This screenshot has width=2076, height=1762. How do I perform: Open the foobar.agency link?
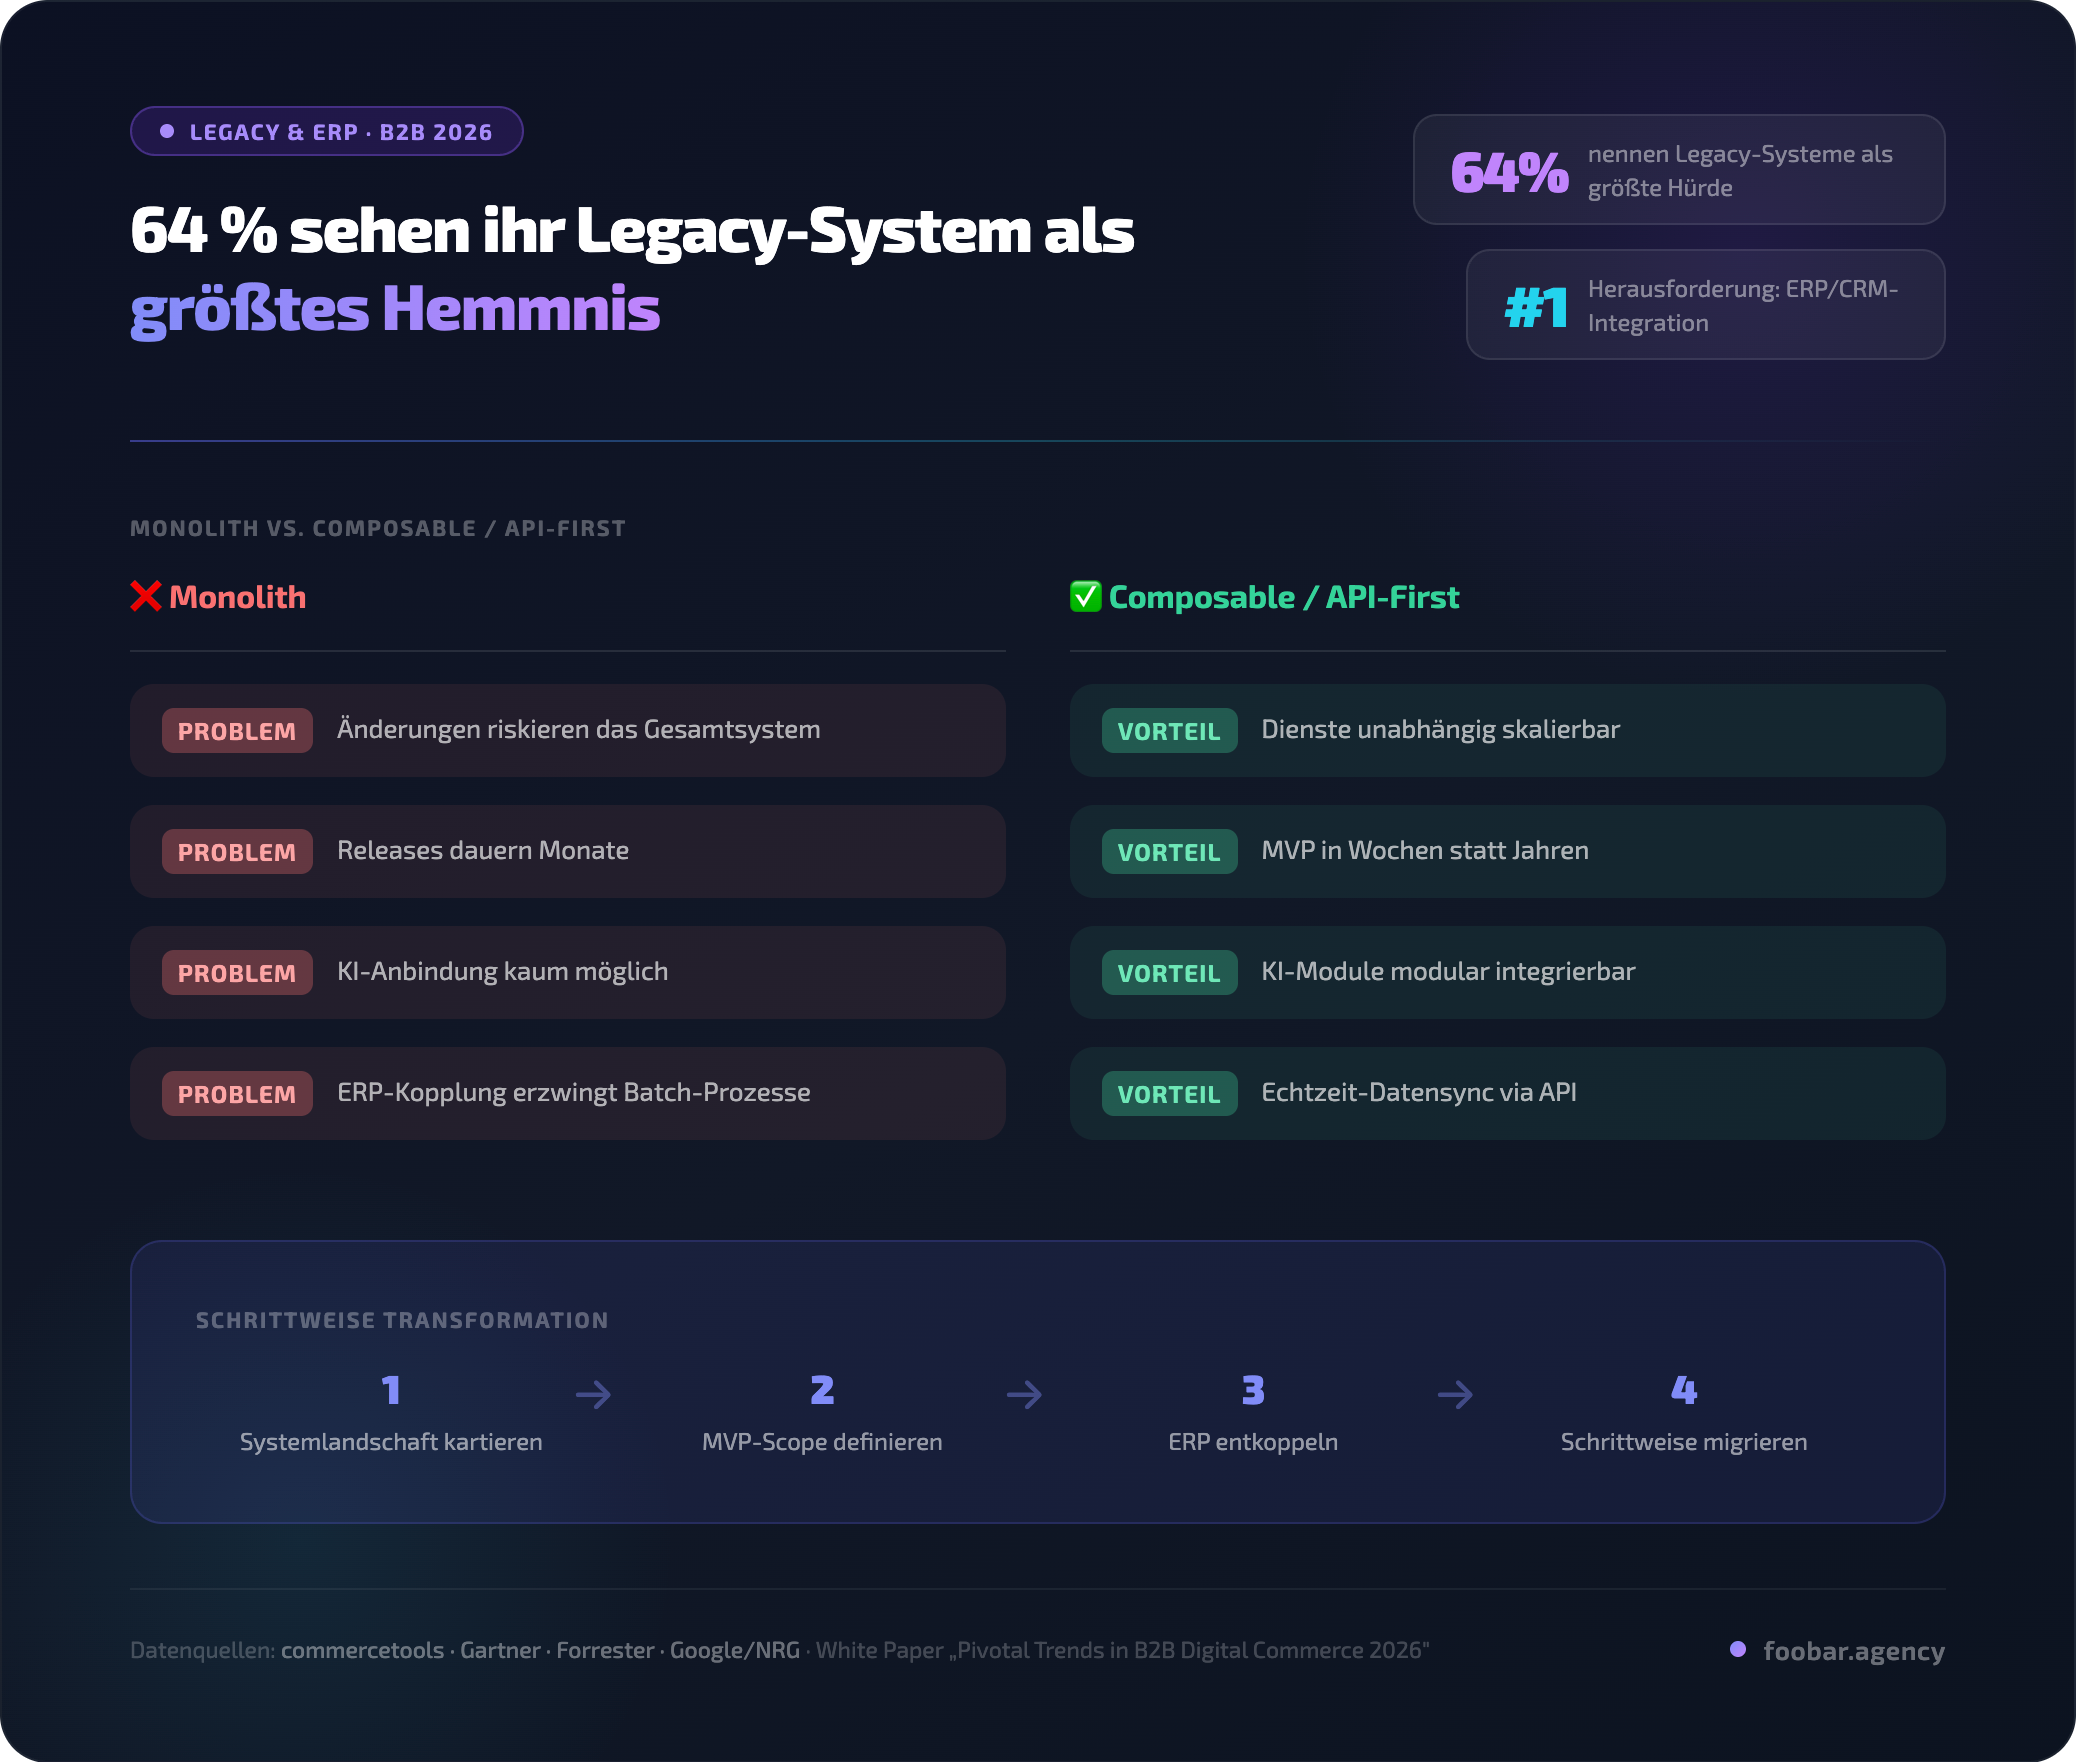(1853, 1650)
